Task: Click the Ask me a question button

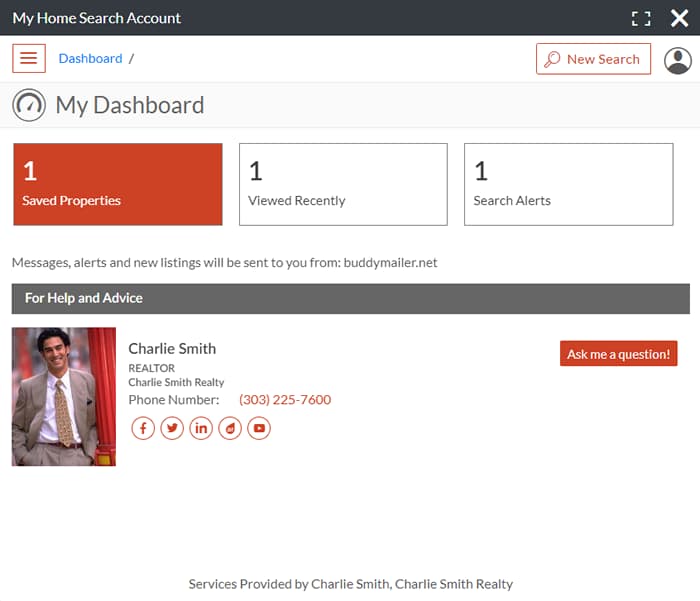Action: point(618,354)
